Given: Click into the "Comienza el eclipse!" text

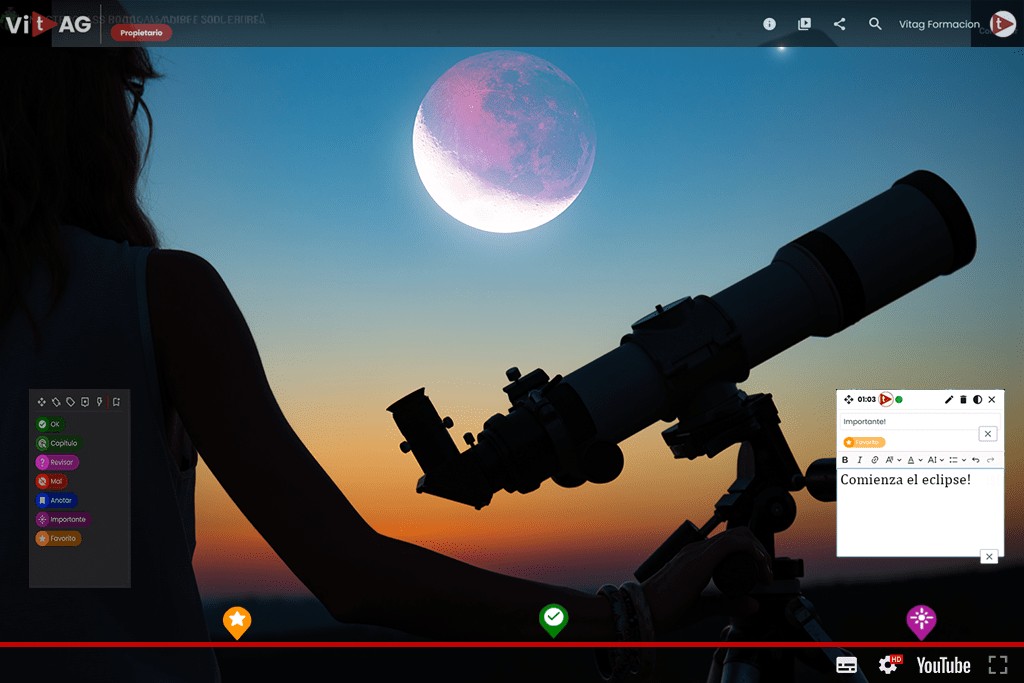Looking at the screenshot, I should [x=905, y=480].
